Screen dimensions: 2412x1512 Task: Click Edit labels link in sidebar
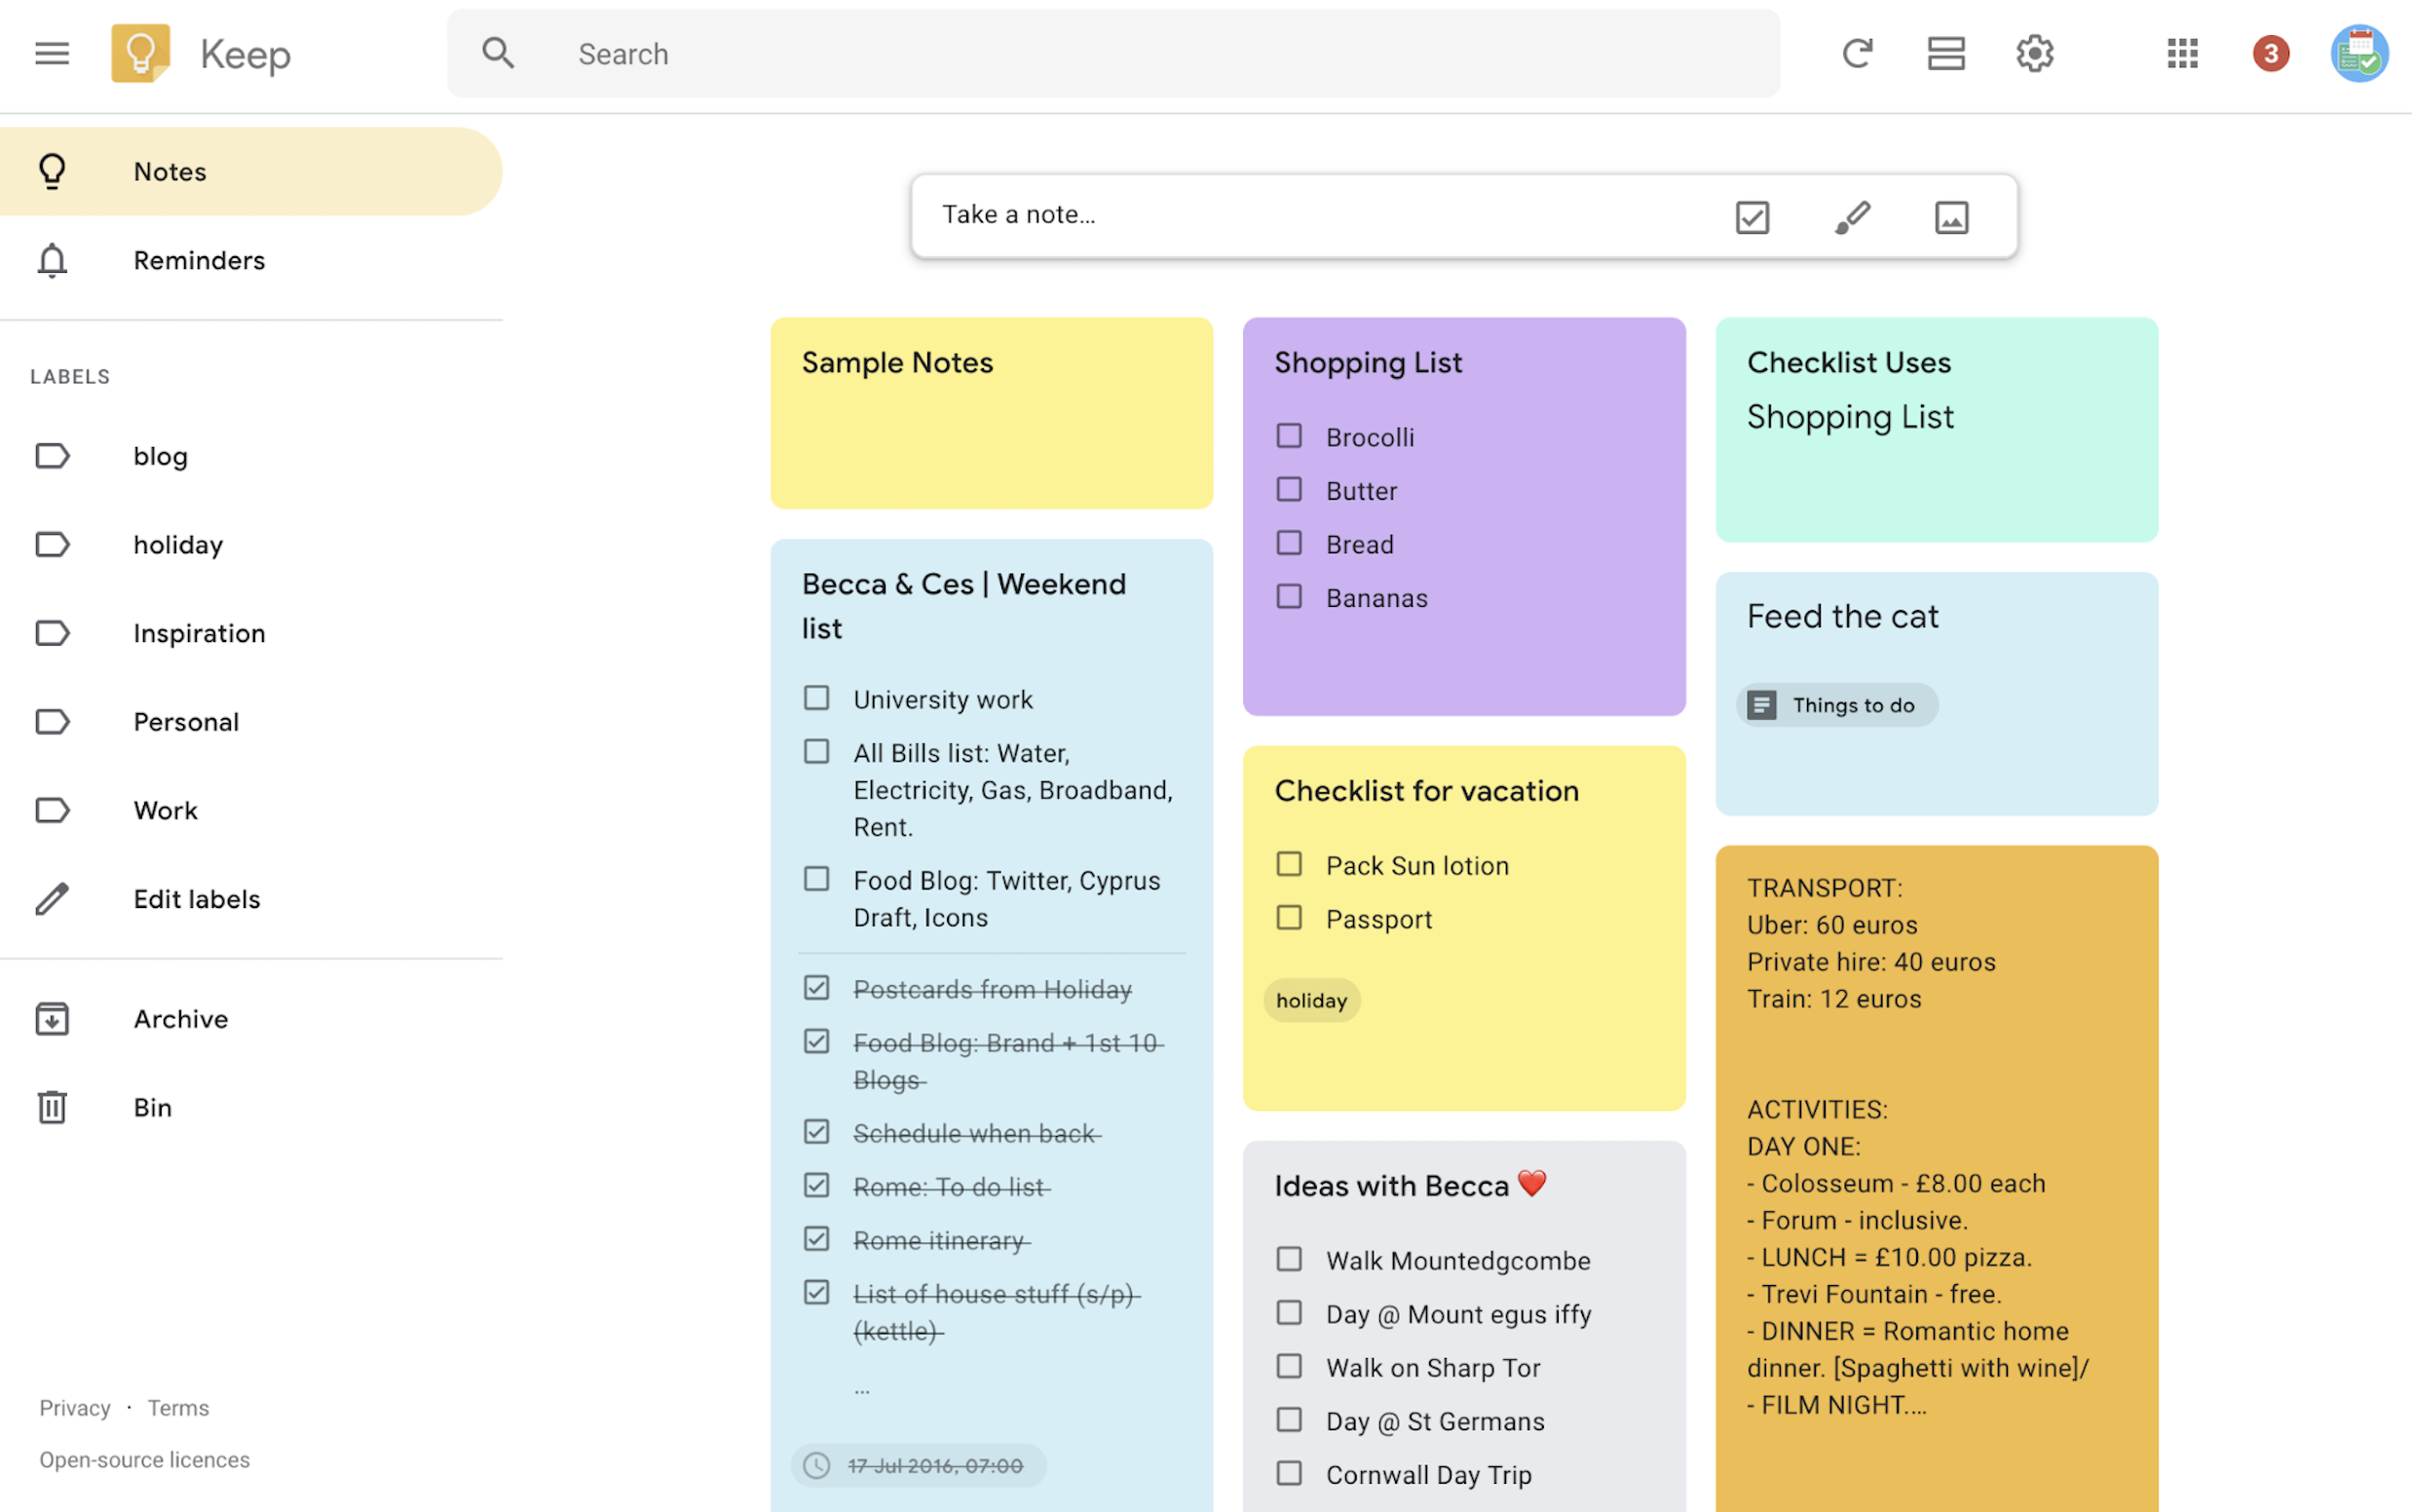[x=197, y=897]
